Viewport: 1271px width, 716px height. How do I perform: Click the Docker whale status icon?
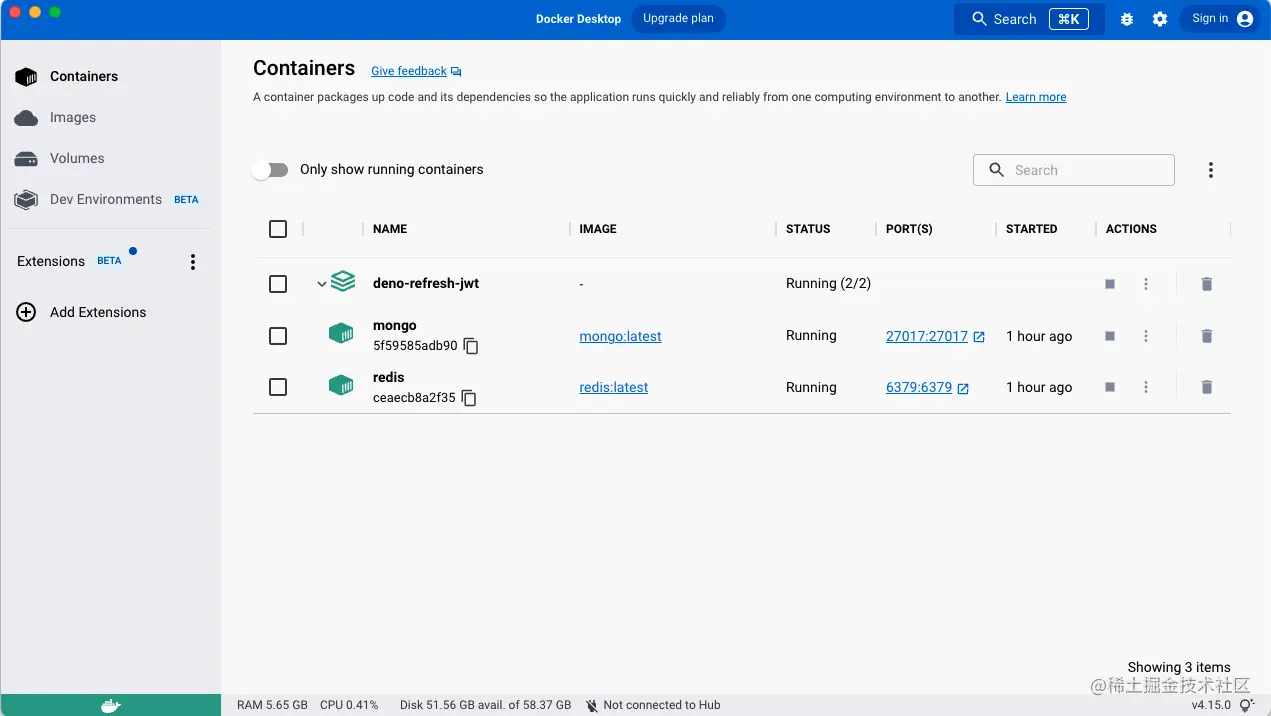[x=111, y=705]
